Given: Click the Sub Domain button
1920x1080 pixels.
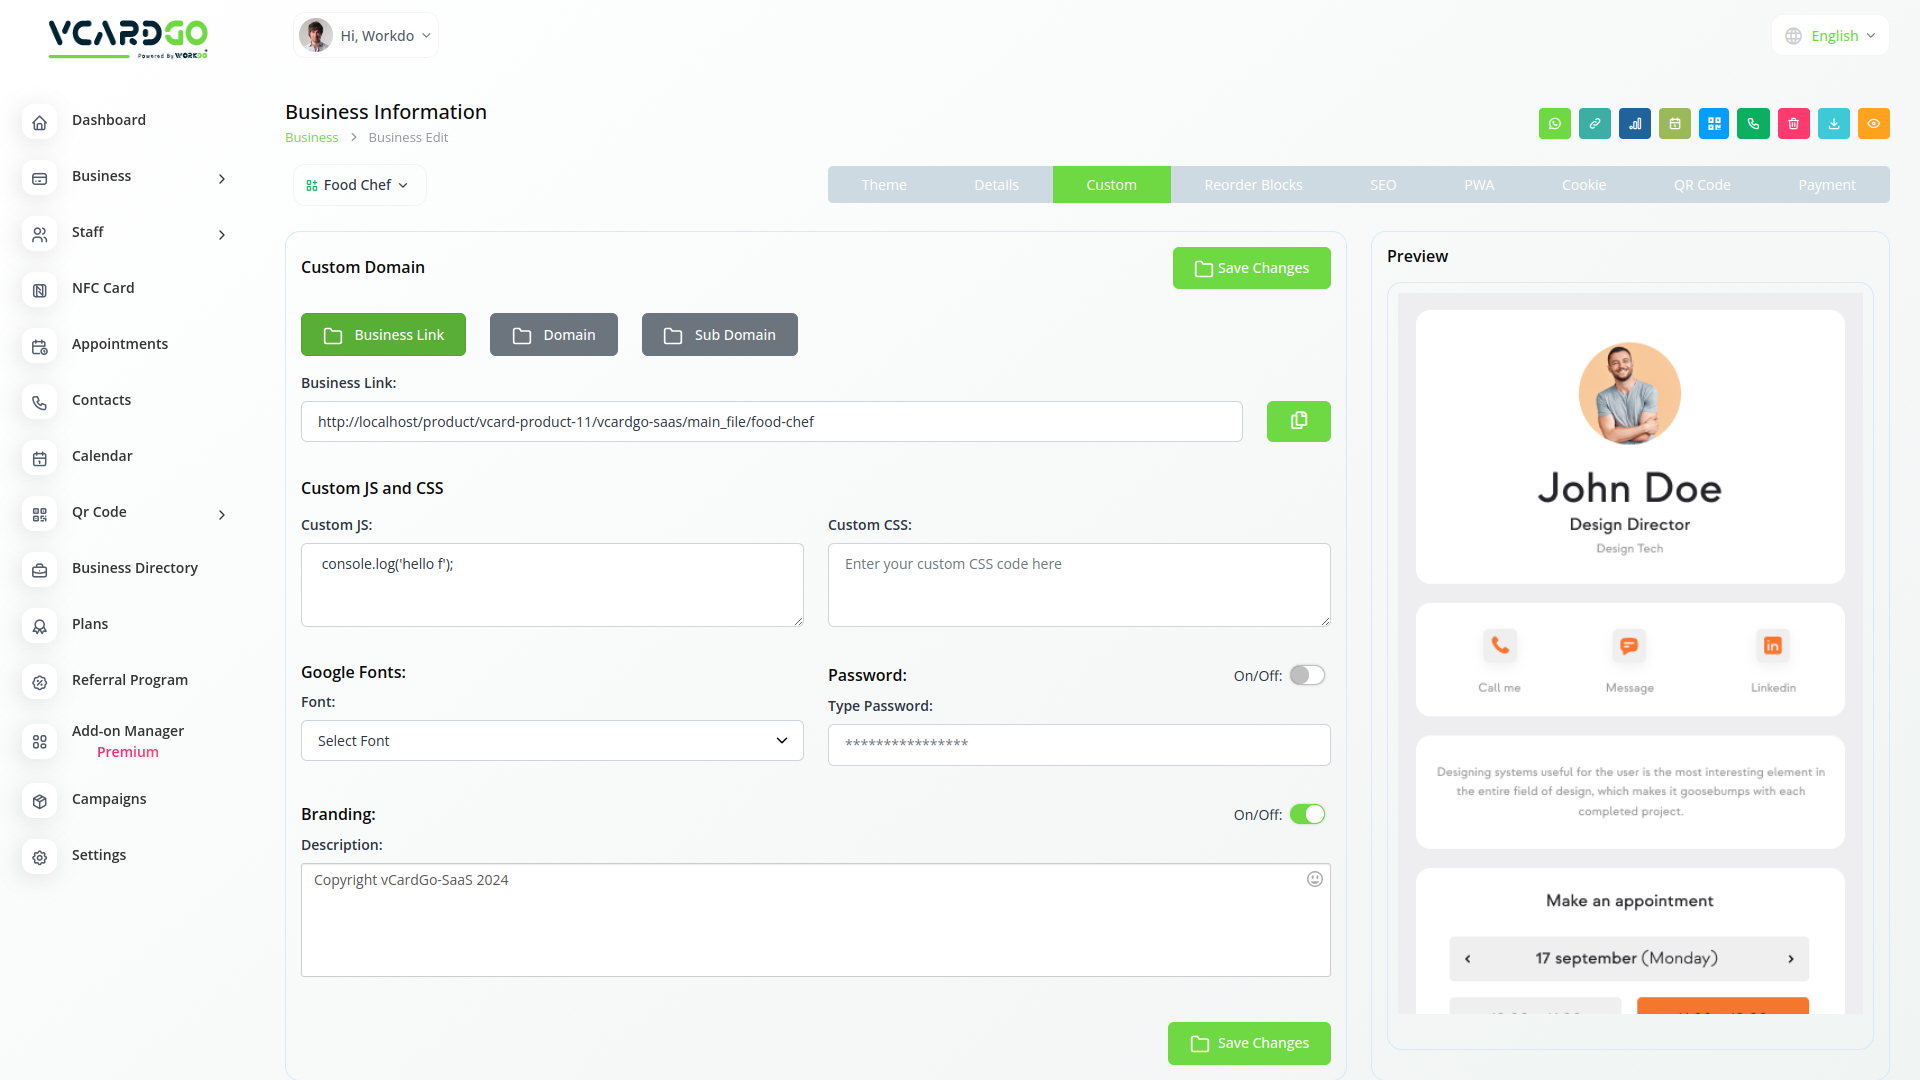Looking at the screenshot, I should 719,335.
